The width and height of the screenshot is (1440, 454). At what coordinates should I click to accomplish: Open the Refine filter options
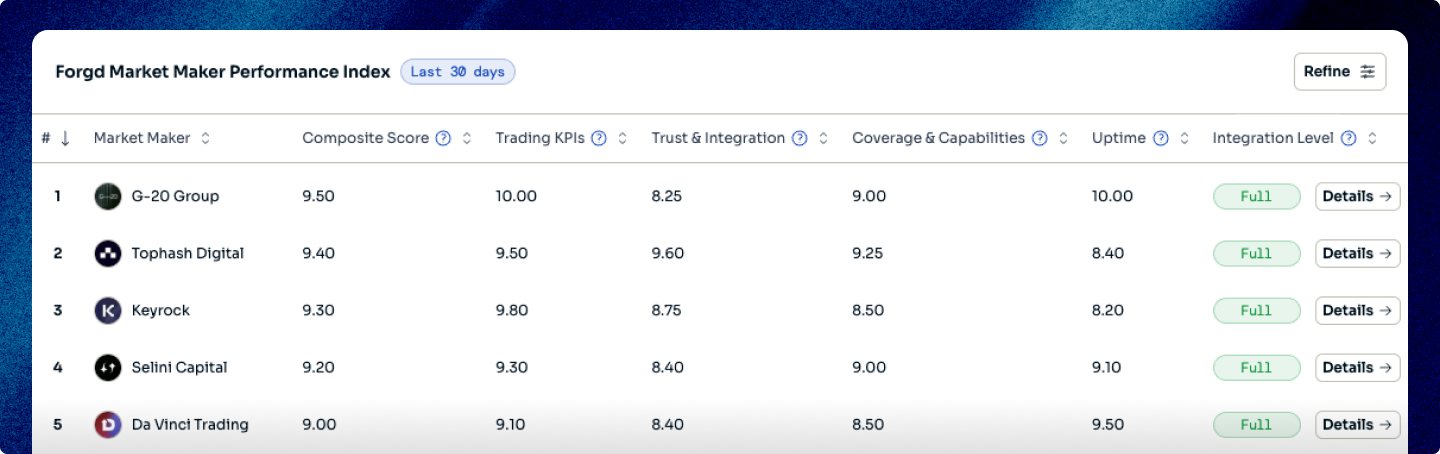(1340, 72)
